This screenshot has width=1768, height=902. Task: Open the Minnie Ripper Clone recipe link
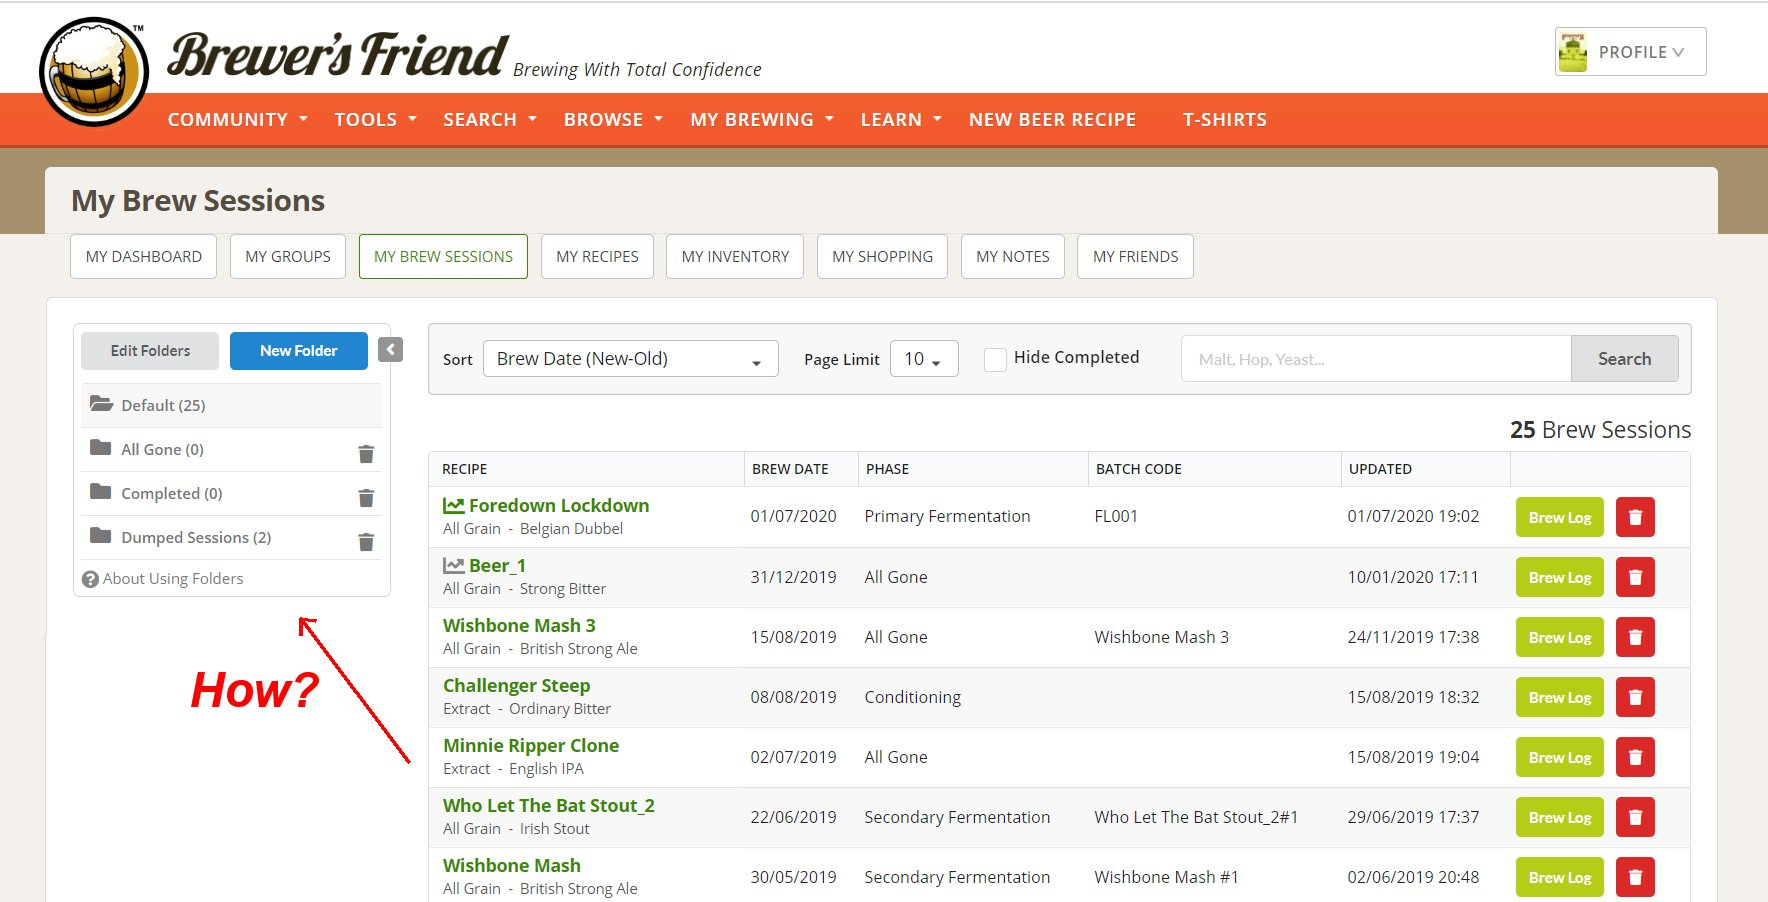coord(531,746)
